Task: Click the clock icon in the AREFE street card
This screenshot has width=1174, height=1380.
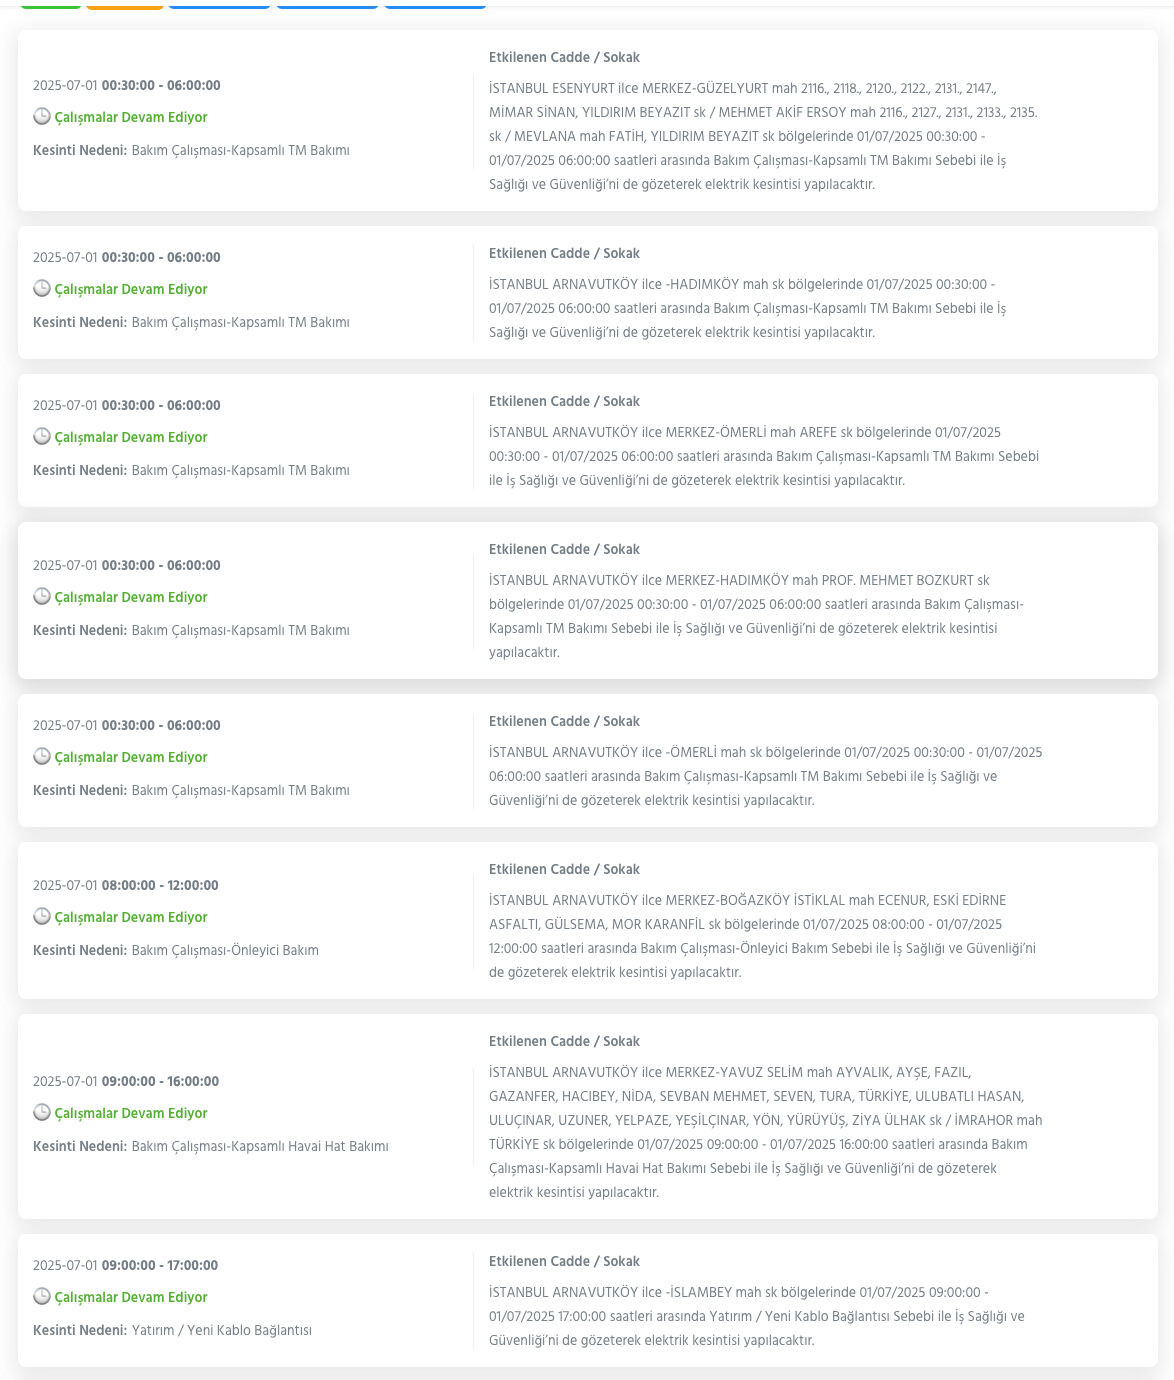Action: tap(42, 436)
